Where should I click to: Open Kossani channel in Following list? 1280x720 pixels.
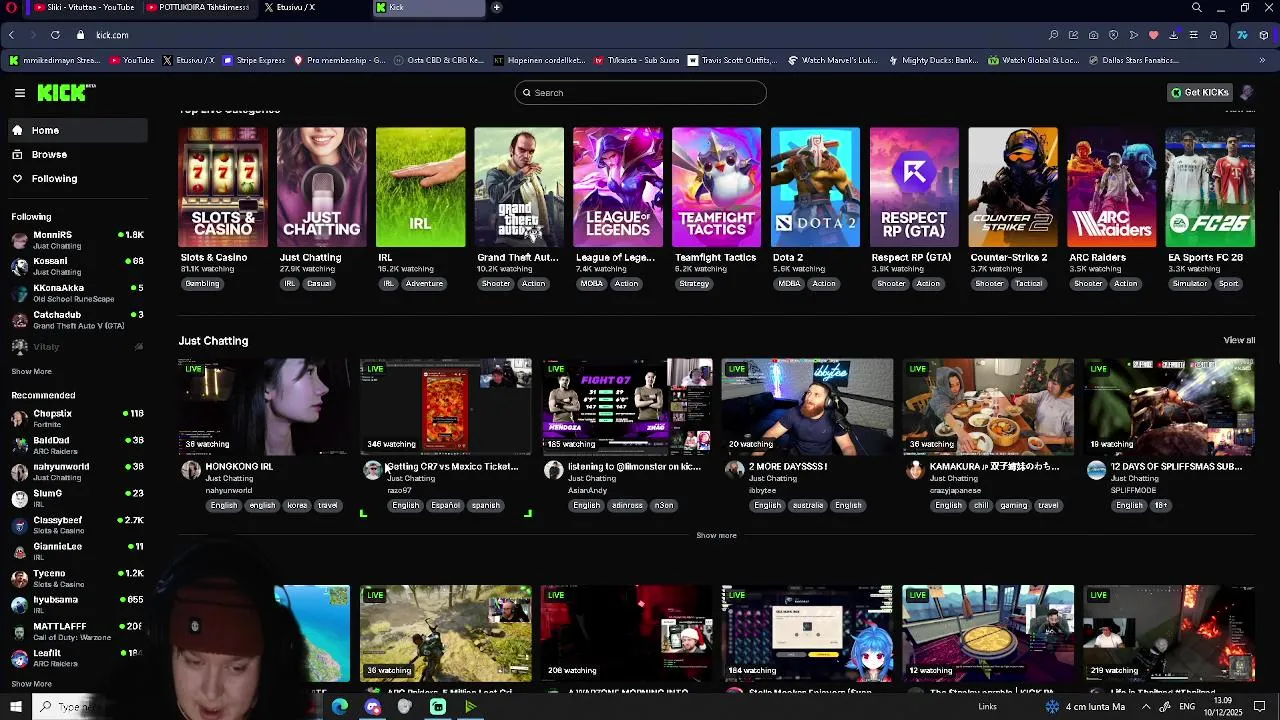(77, 266)
